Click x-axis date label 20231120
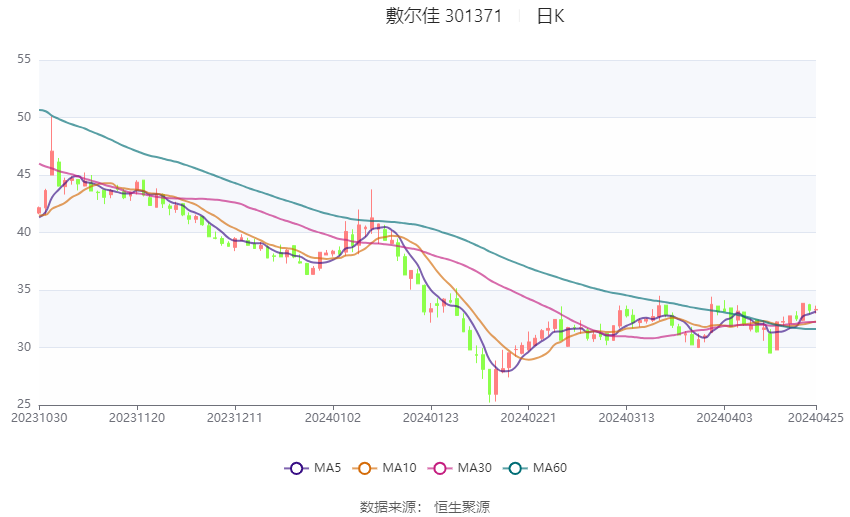 pyautogui.click(x=137, y=418)
